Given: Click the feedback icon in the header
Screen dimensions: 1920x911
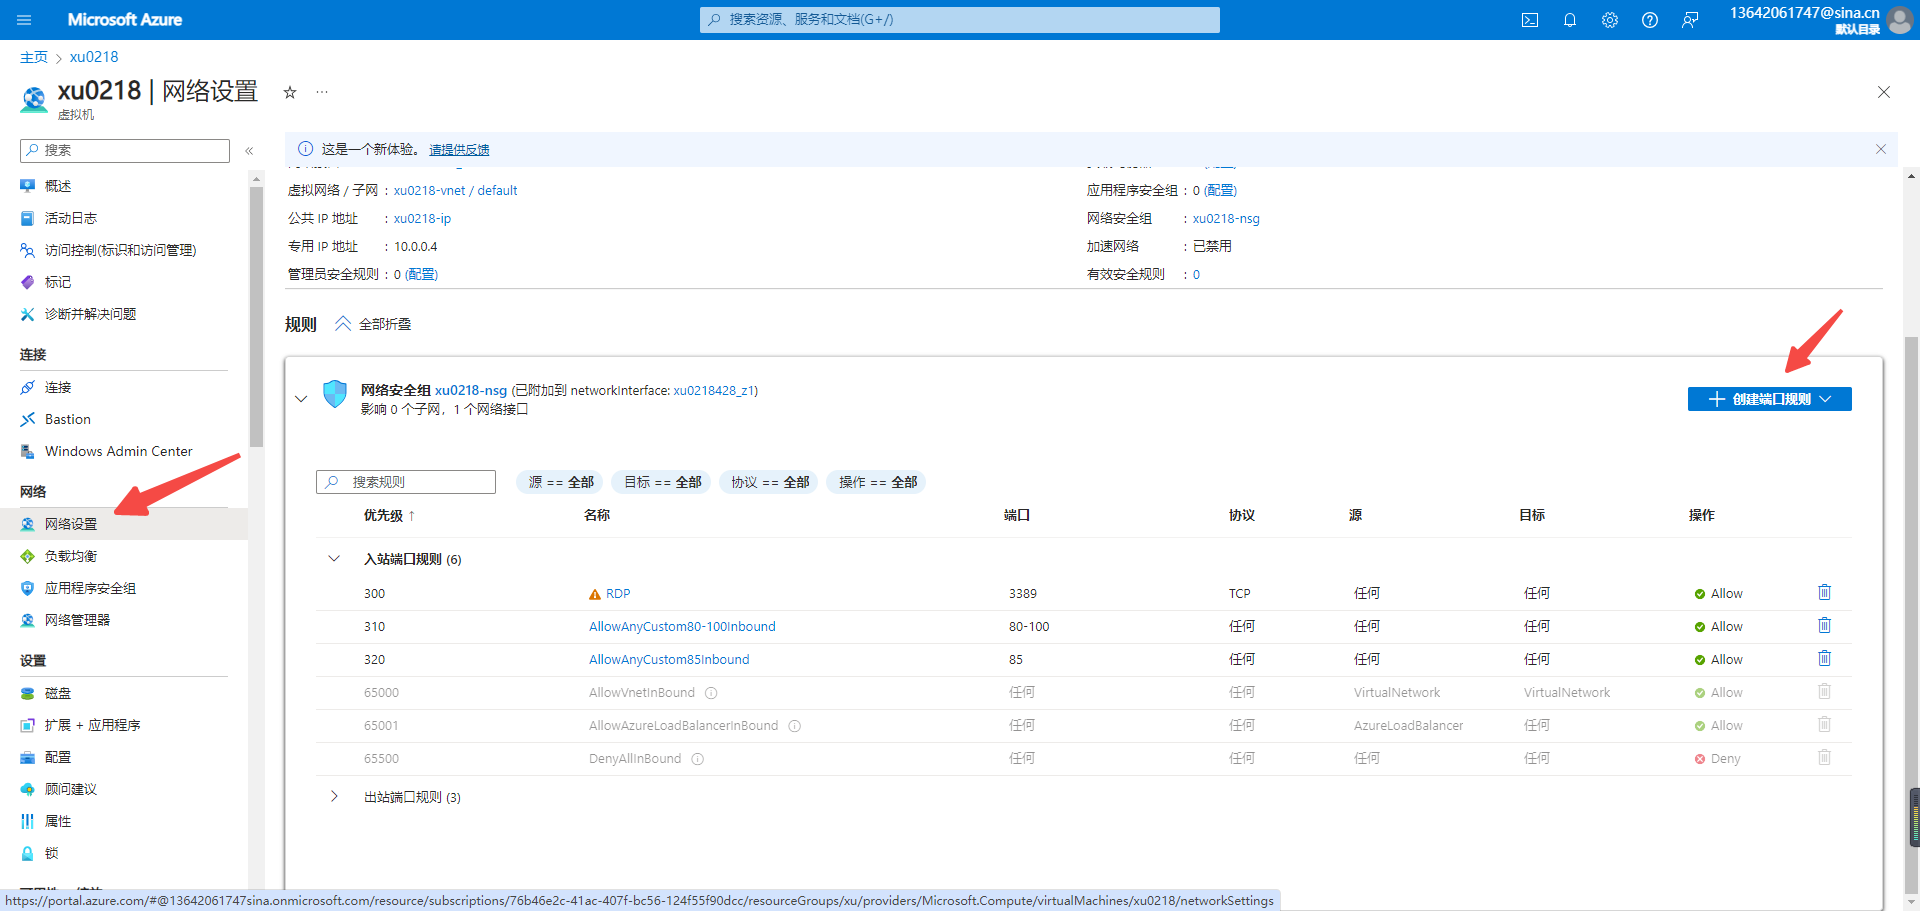Looking at the screenshot, I should click(x=1690, y=20).
